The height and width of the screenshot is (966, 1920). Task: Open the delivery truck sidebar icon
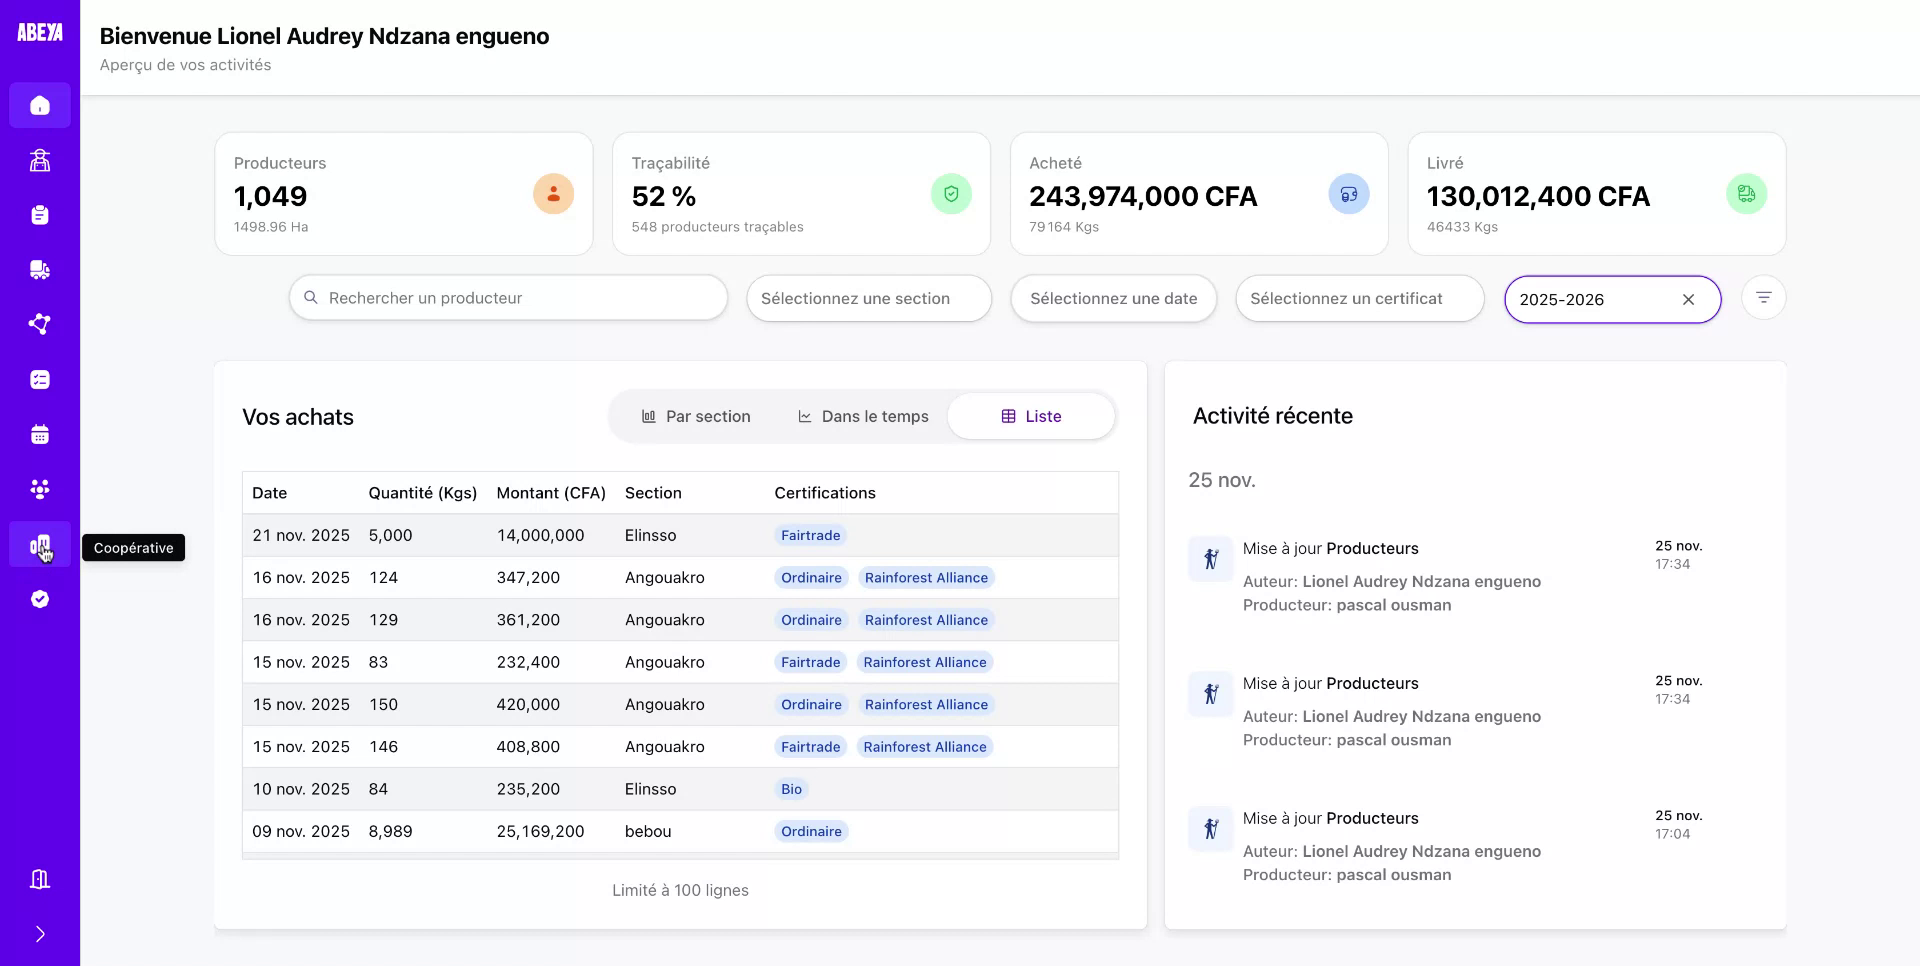coord(40,270)
